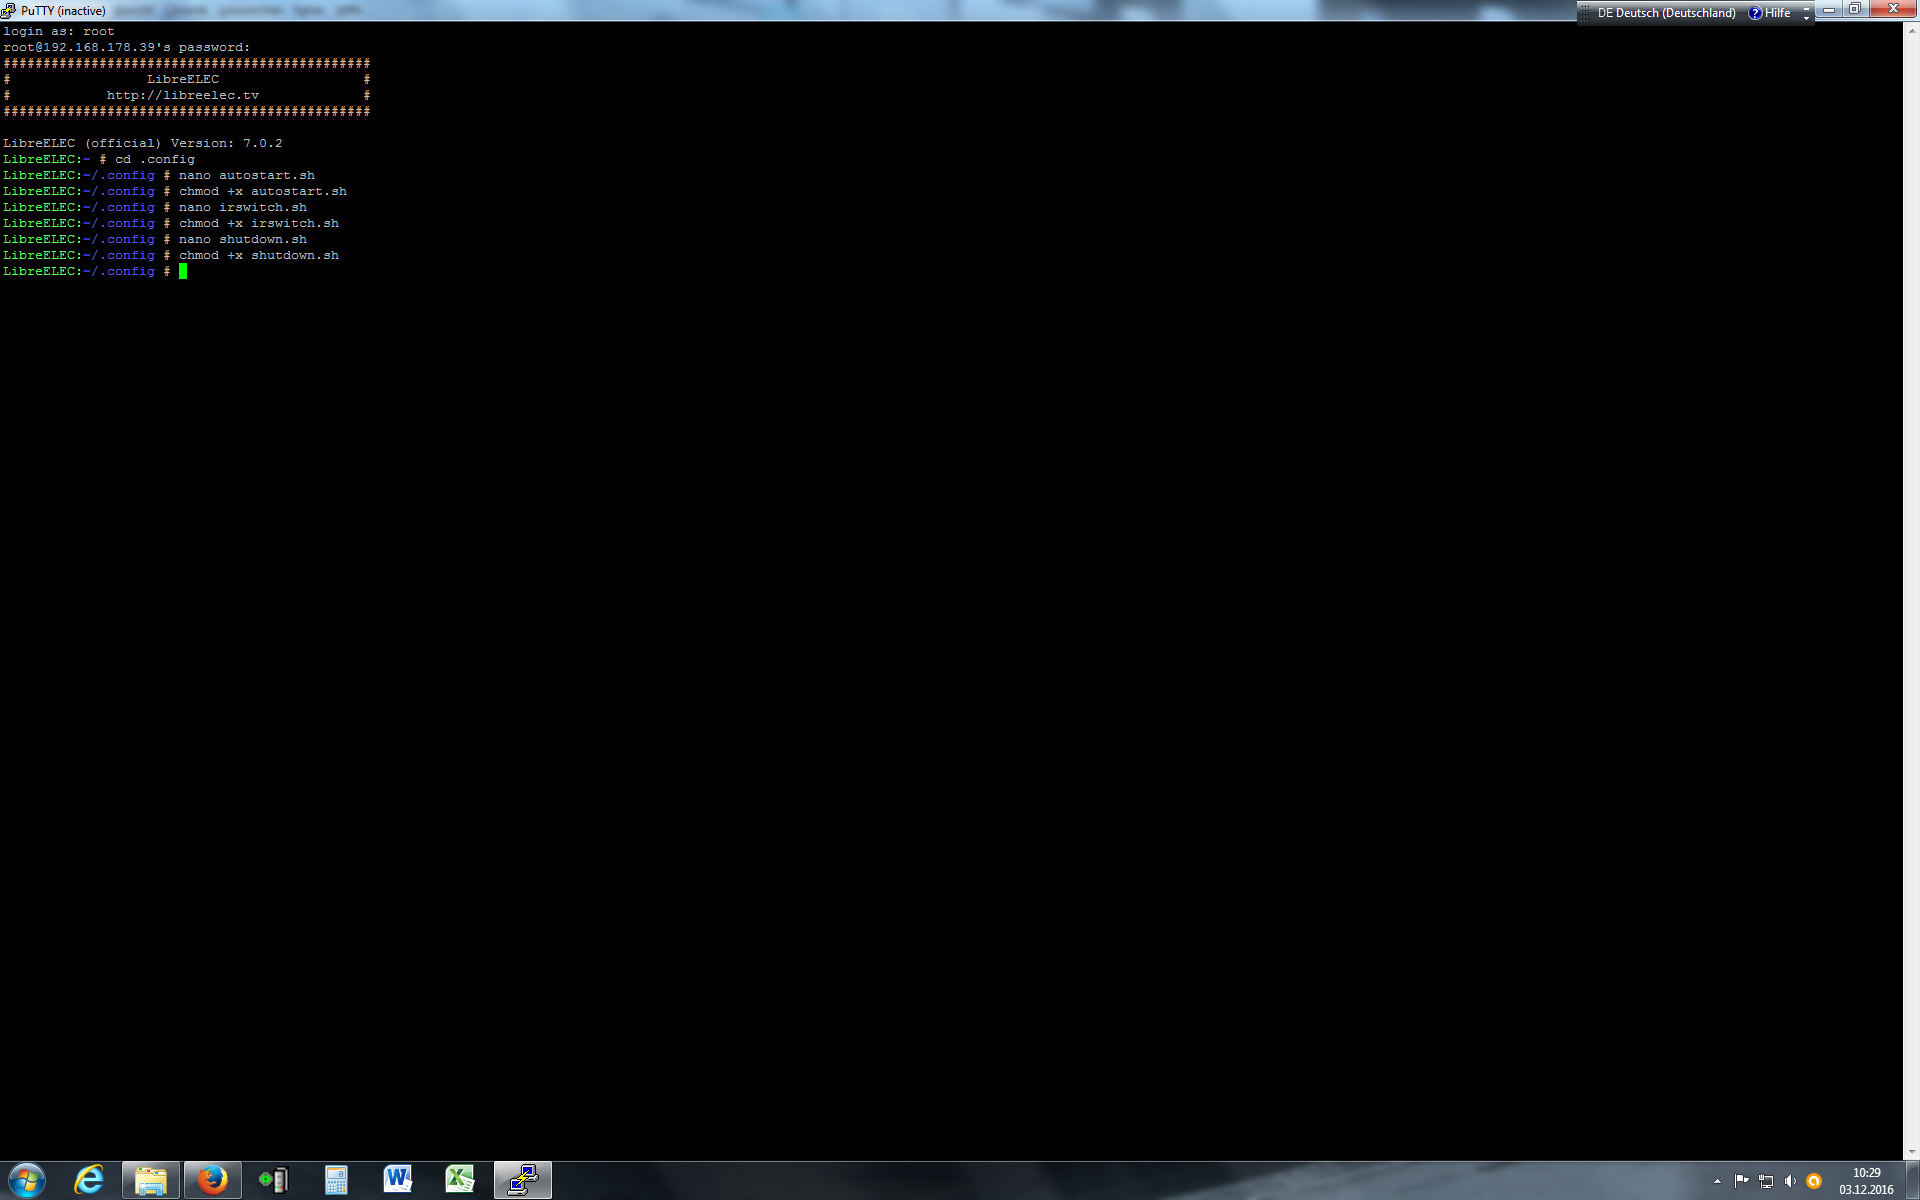This screenshot has height=1200, width=1920.
Task: Open DE Deutsch language selector
Action: coord(1666,13)
